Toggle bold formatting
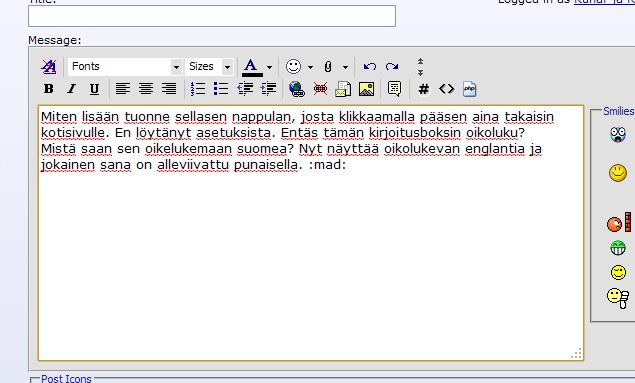The image size is (635, 383). 49,89
